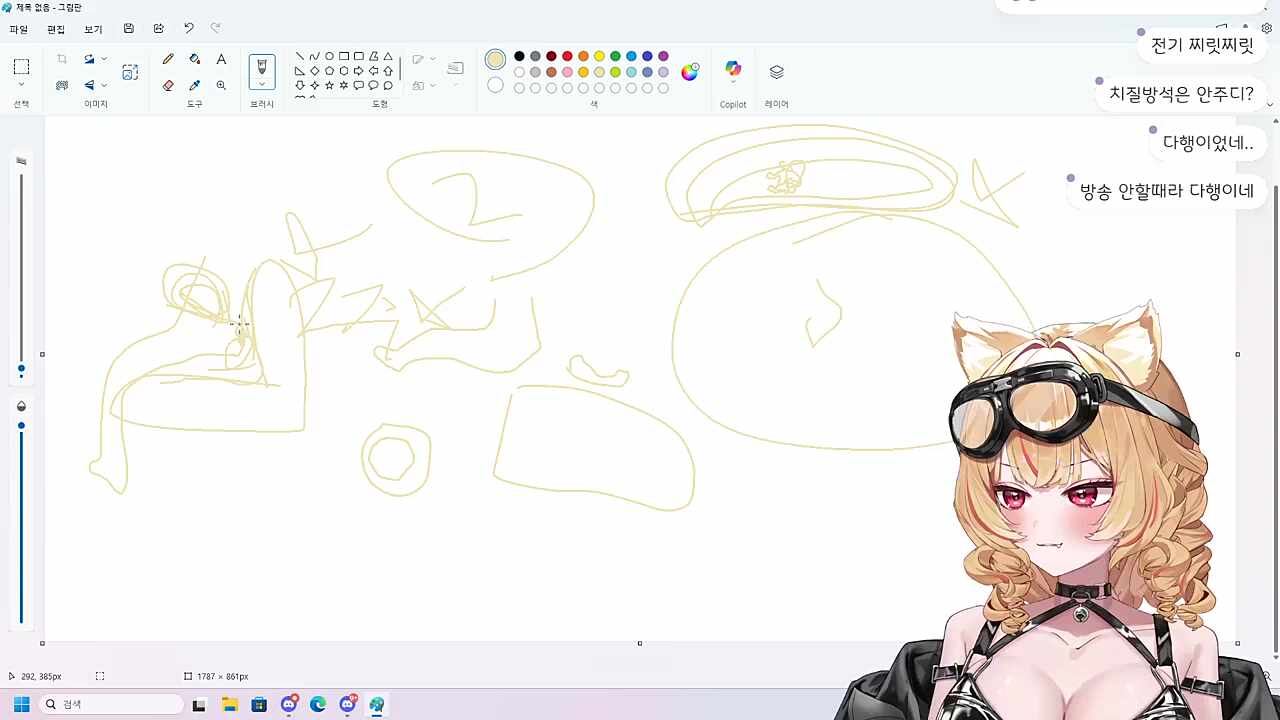The image size is (1280, 720).
Task: Select the Magnifier zoom tool
Action: 221,86
